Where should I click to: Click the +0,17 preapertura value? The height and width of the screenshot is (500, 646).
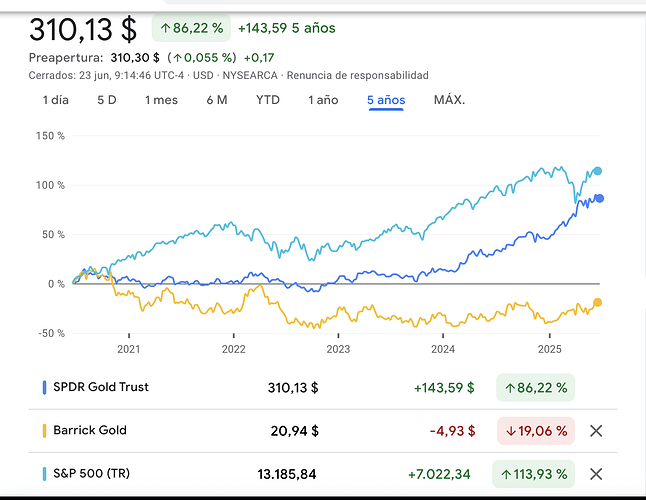[x=259, y=58]
